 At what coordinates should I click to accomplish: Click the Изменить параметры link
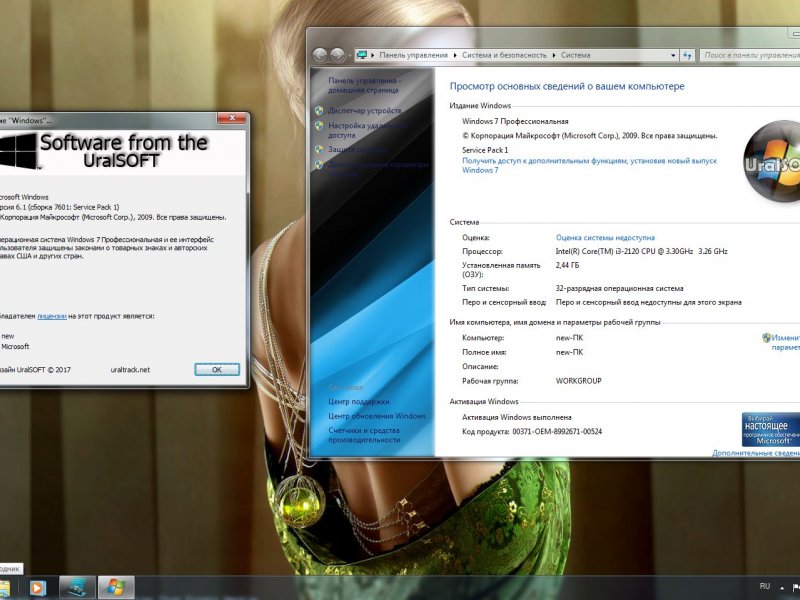(x=786, y=342)
